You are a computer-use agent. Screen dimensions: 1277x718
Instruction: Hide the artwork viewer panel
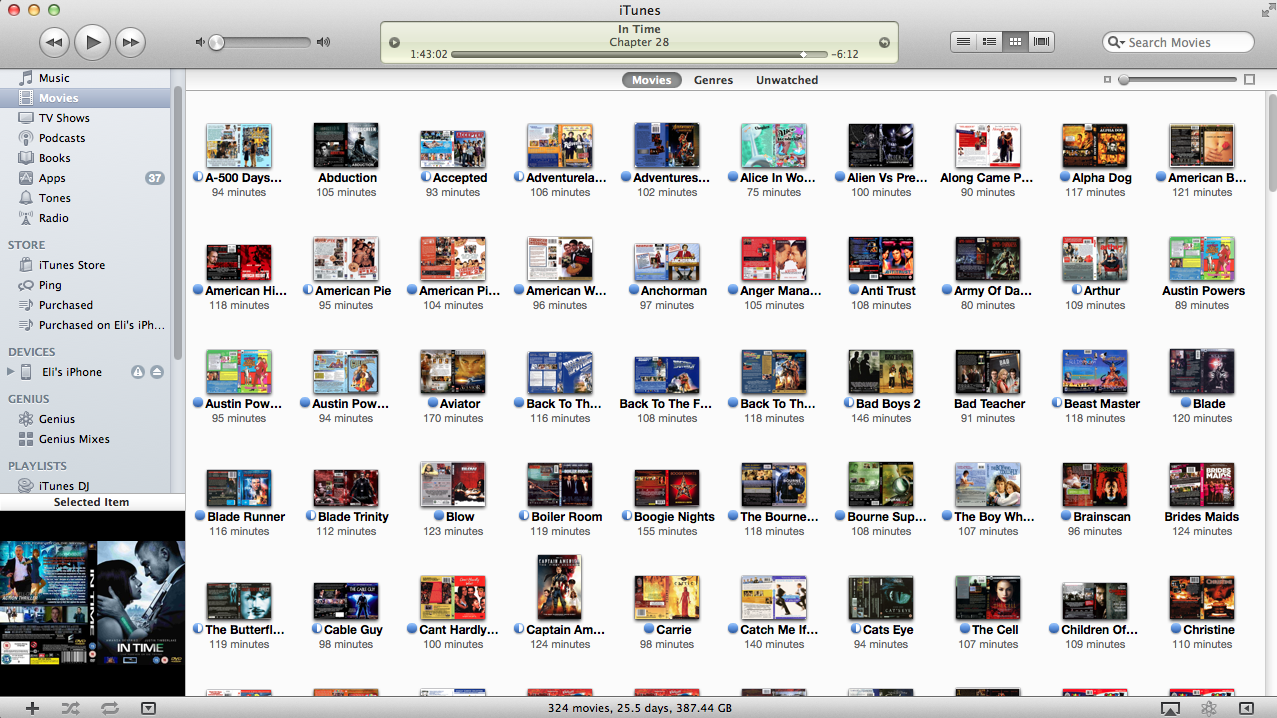148,708
